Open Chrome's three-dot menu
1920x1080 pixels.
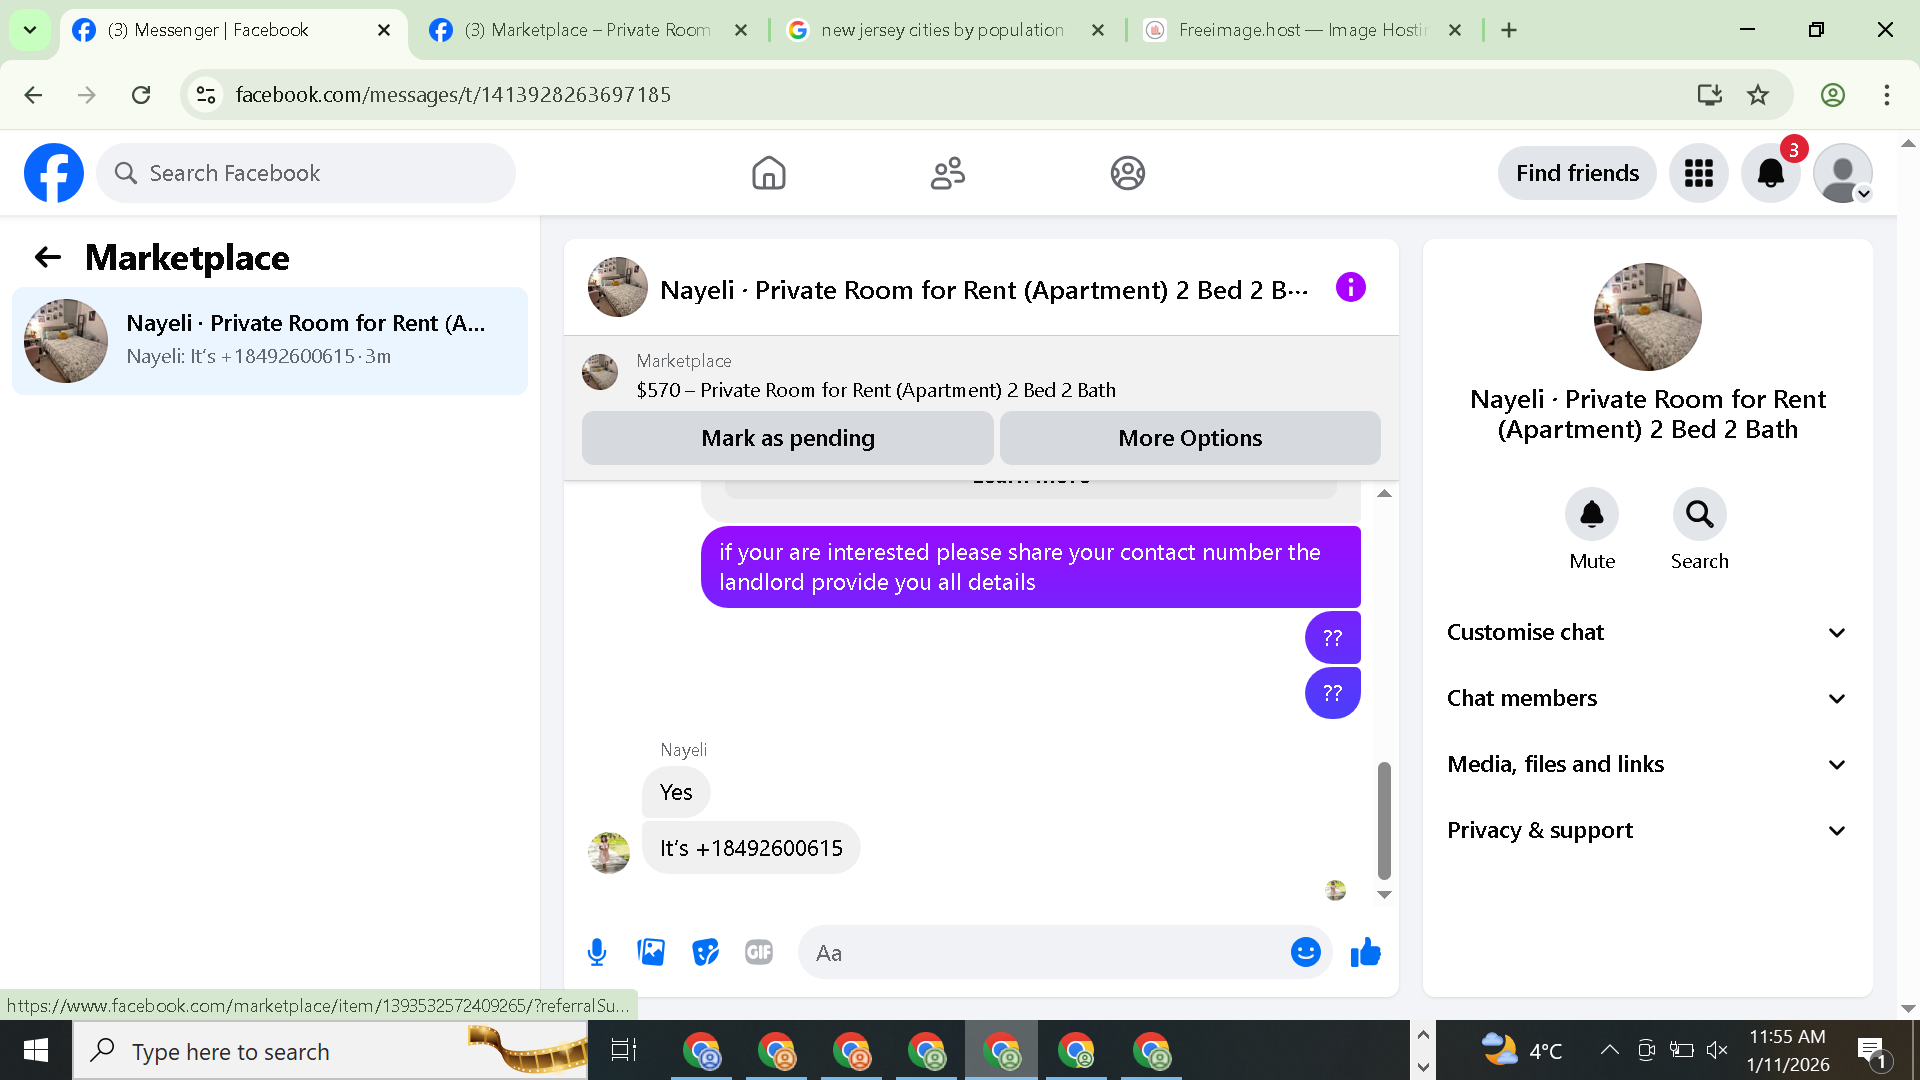1887,95
